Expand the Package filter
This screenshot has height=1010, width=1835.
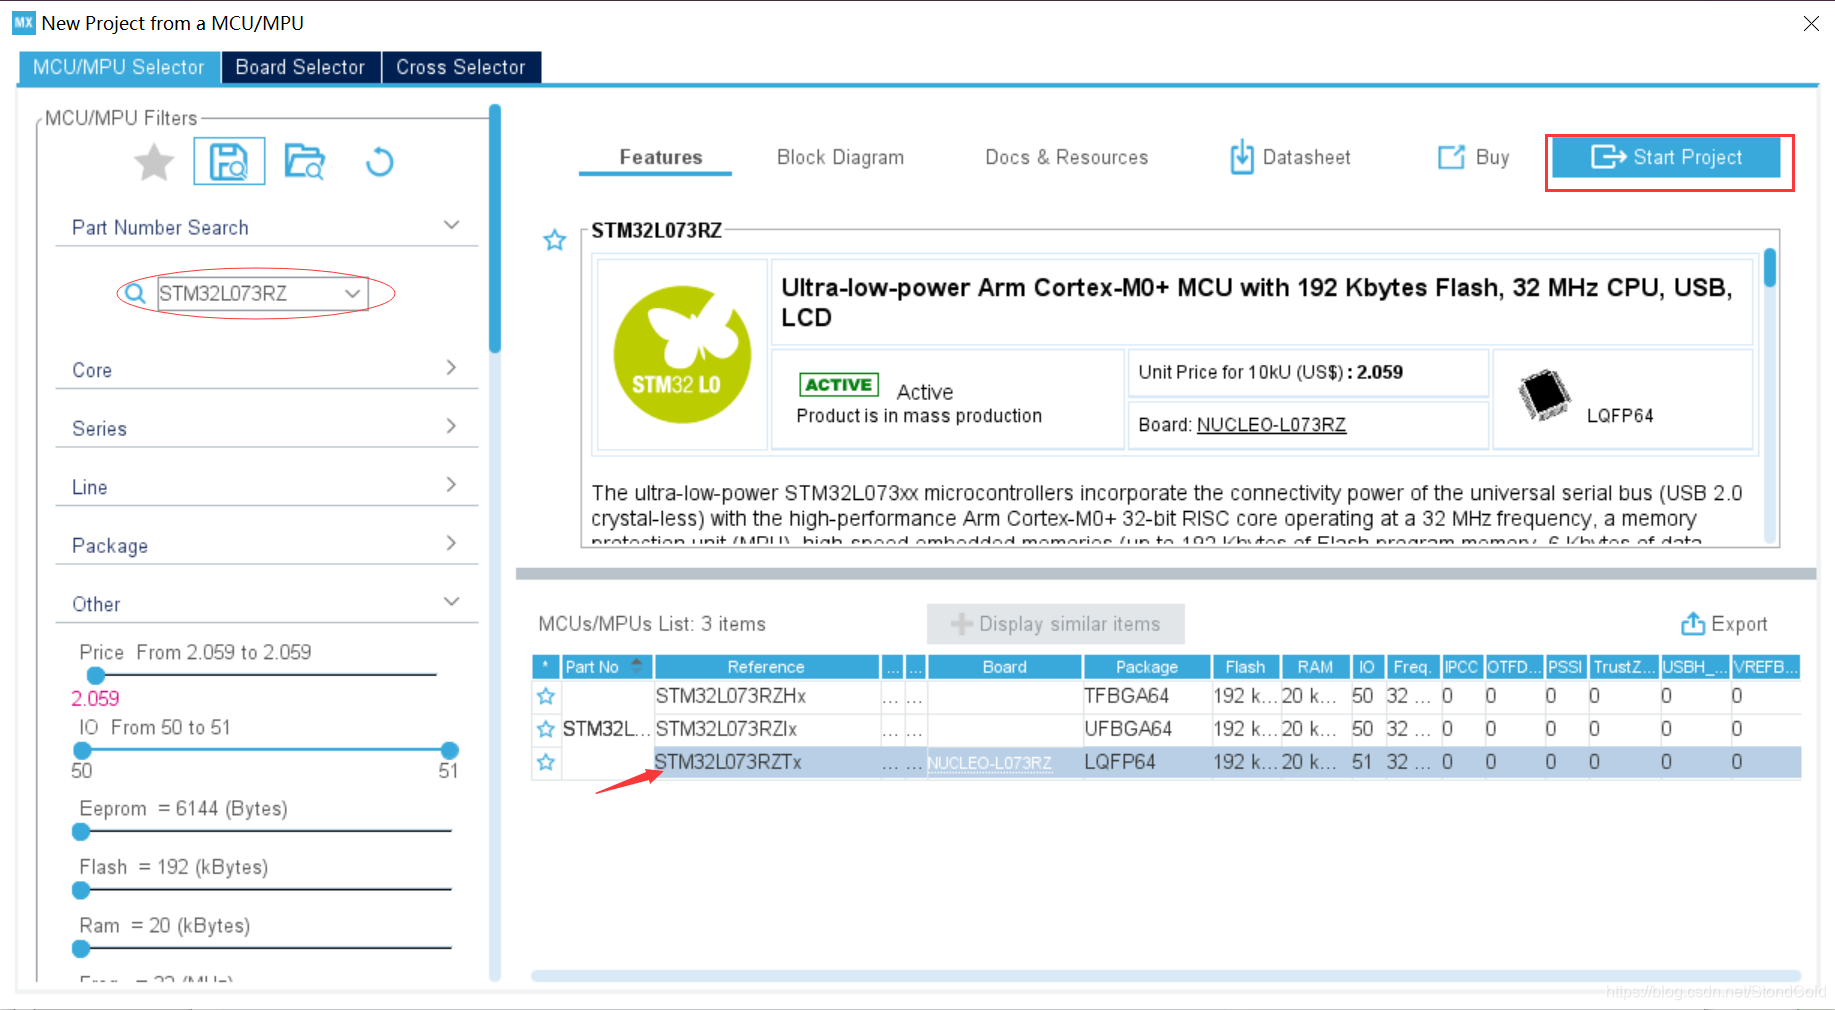pos(452,543)
